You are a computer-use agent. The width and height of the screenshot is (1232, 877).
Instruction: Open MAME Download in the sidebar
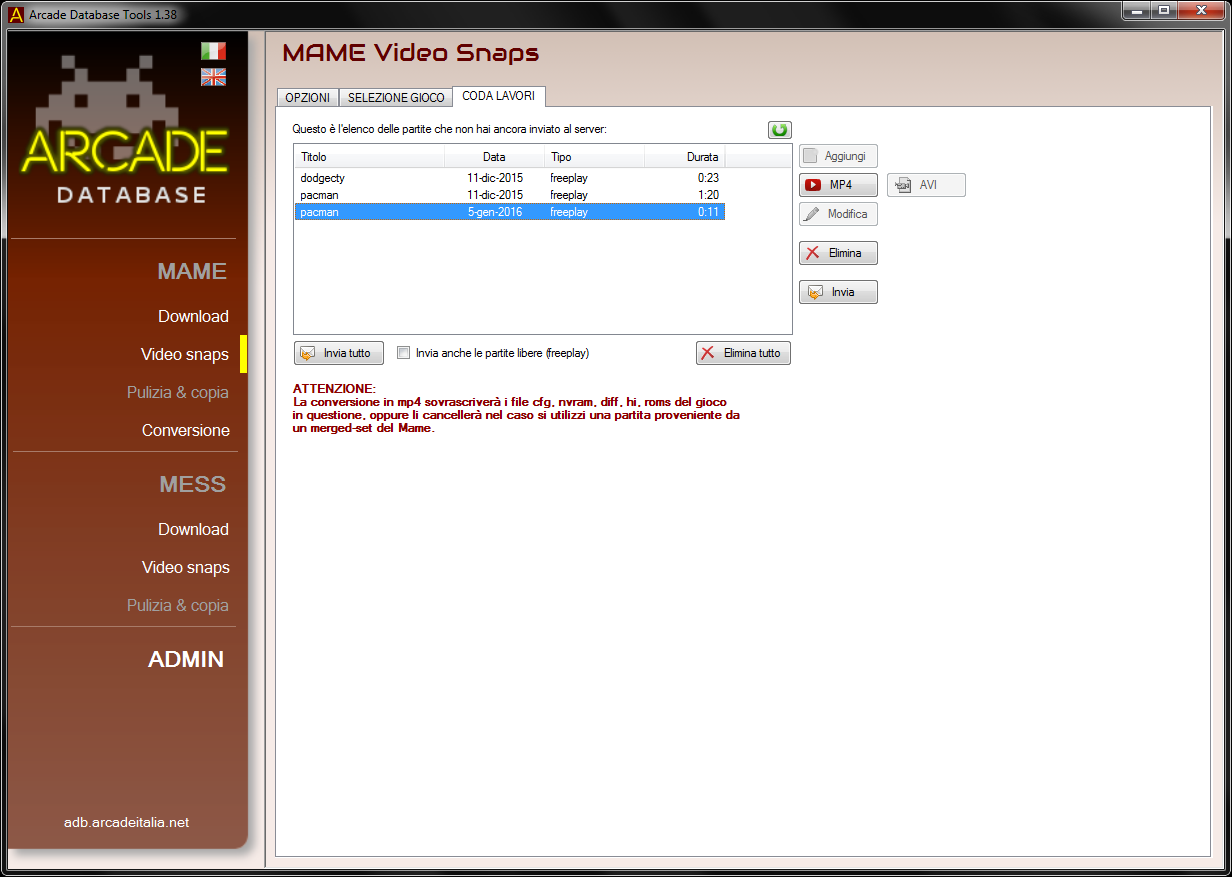[193, 316]
